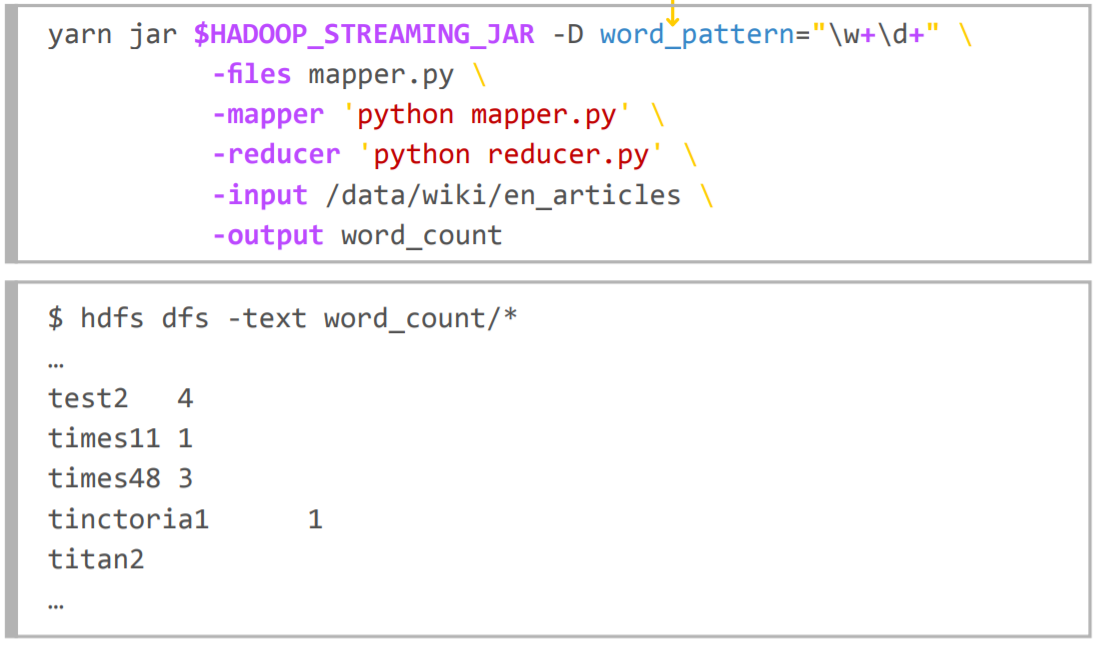Click the -input flag
Screen dimensions: 1095x645
[259, 195]
